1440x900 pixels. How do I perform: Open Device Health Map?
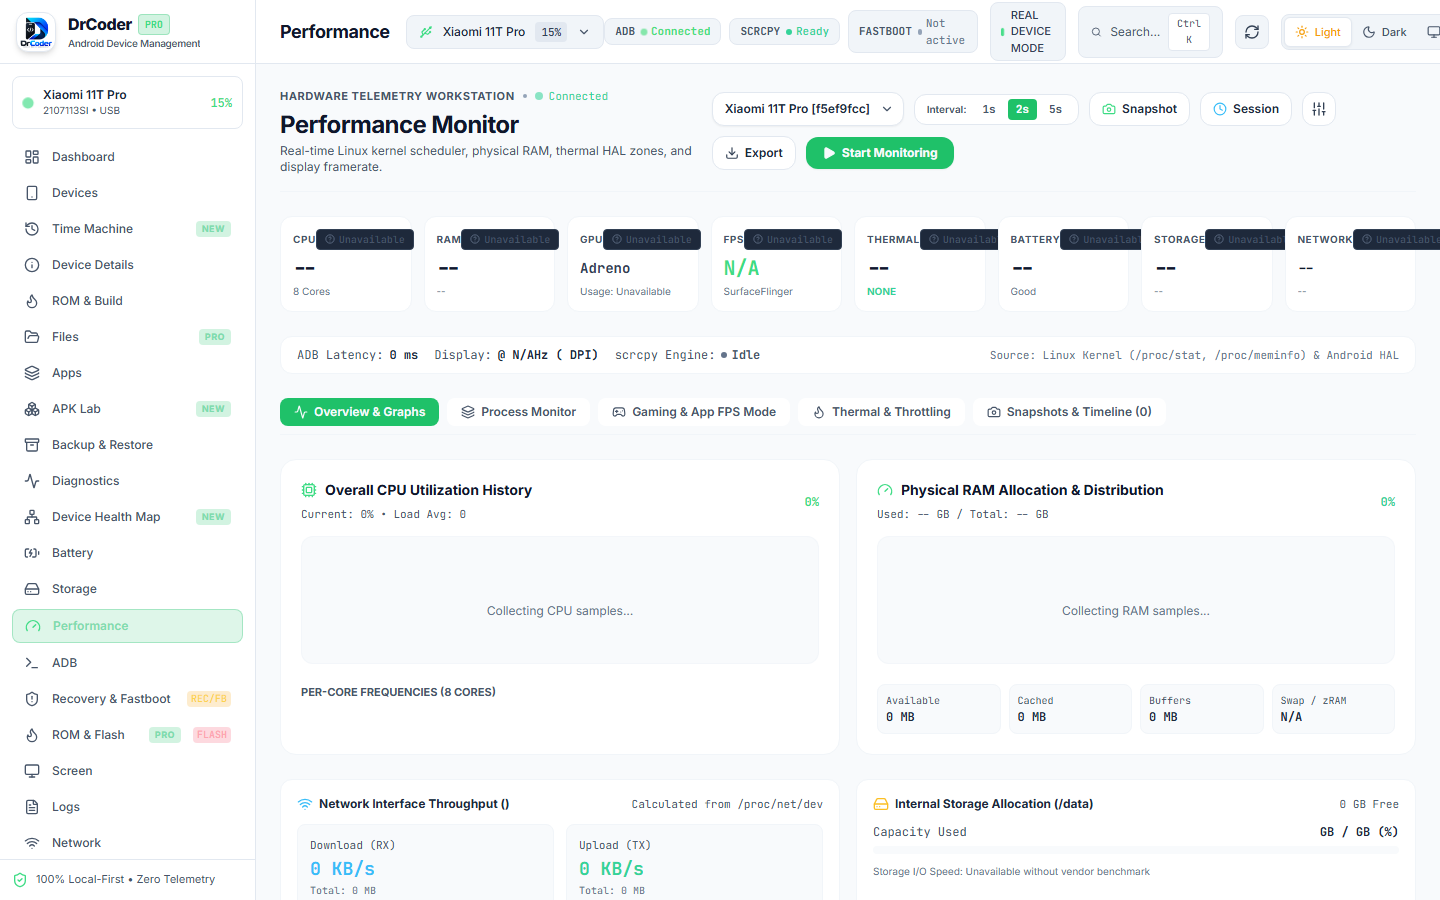(127, 517)
